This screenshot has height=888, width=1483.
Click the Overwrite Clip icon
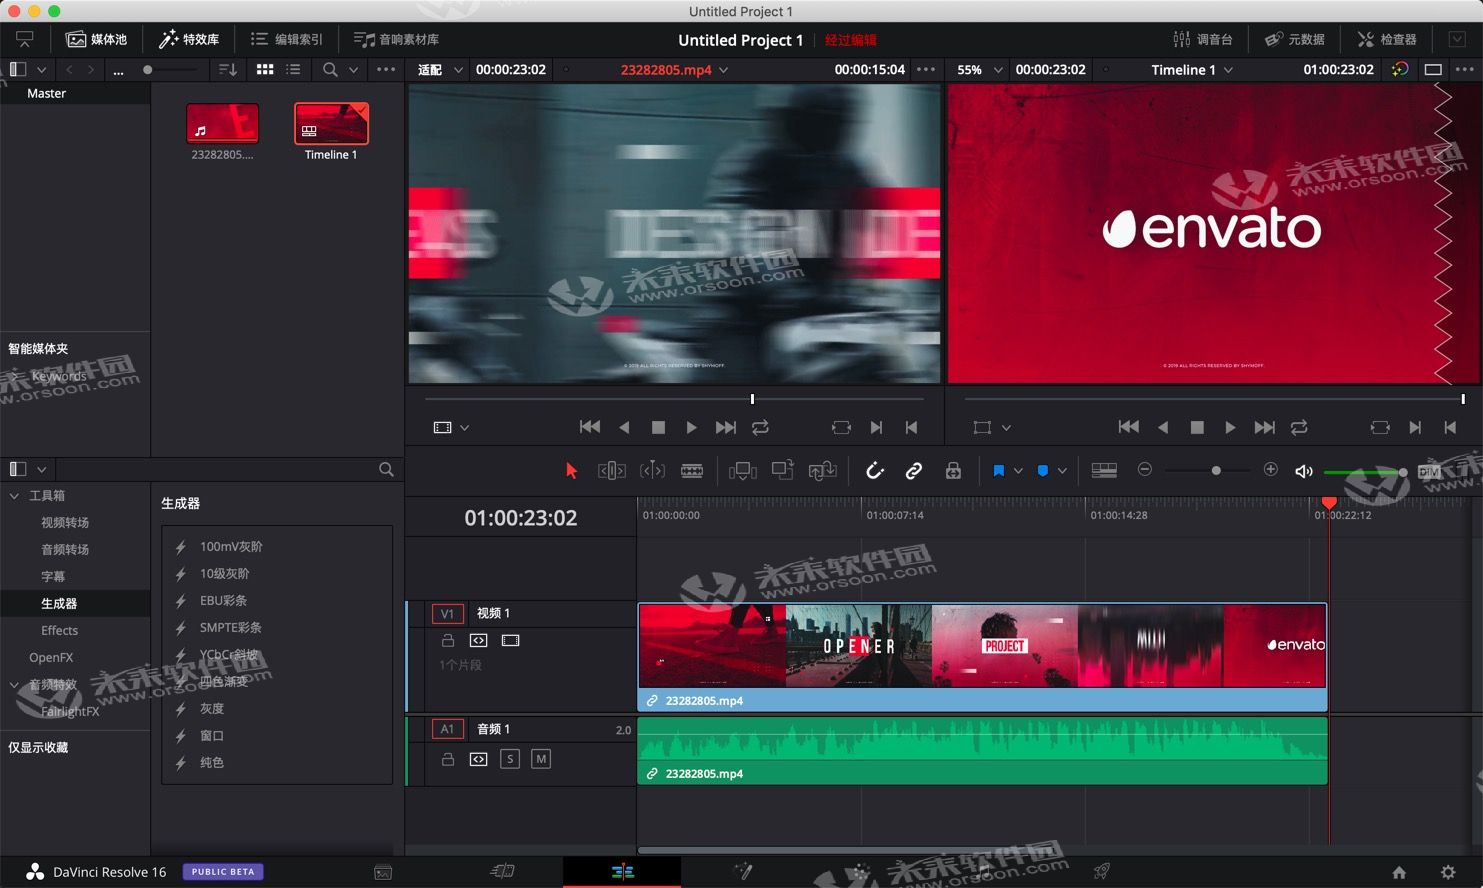click(782, 471)
